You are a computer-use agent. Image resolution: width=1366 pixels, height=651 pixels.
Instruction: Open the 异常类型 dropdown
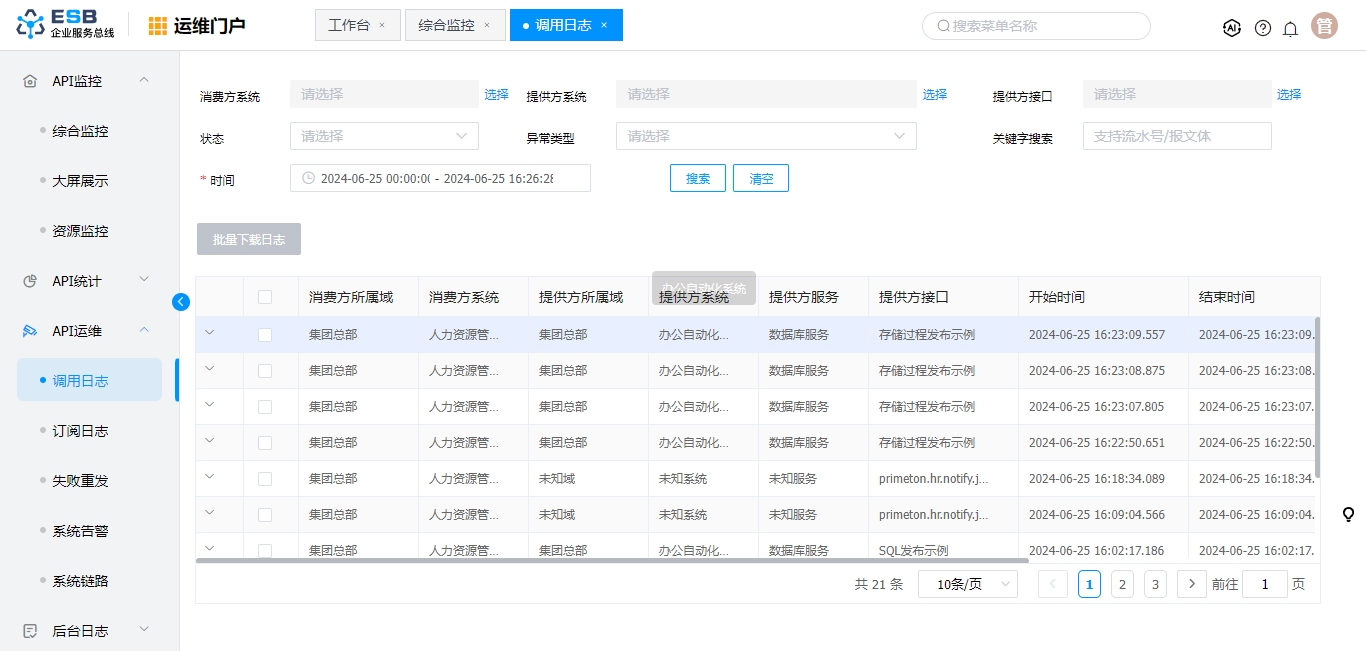[x=766, y=136]
